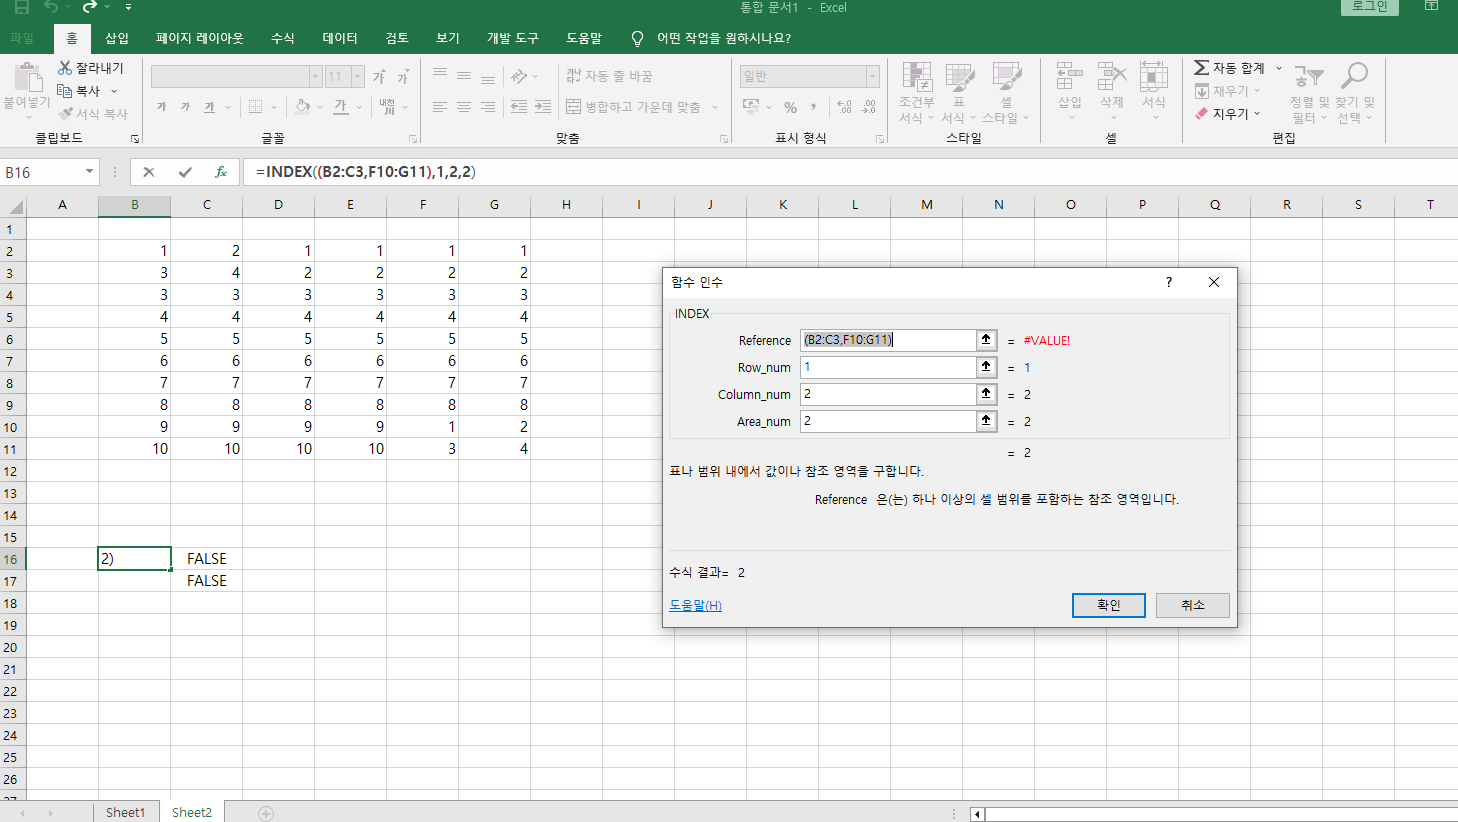Click the fx Insert Function icon
1458x822 pixels.
point(221,172)
